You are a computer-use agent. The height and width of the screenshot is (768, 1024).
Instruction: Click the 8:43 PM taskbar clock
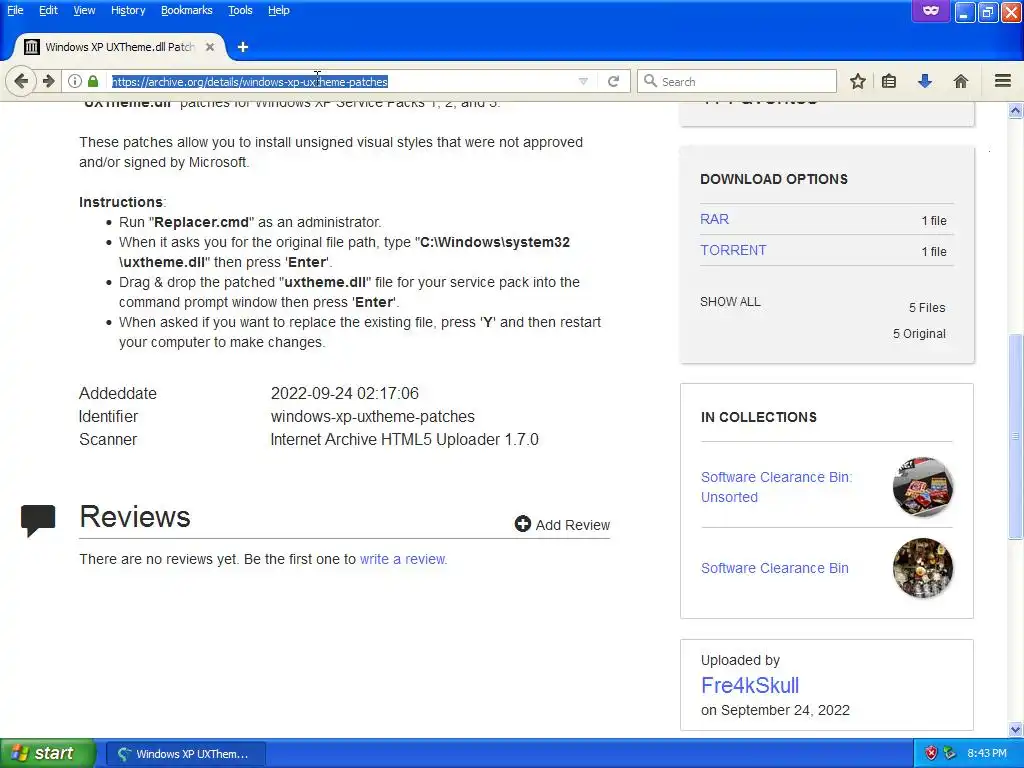pyautogui.click(x=986, y=753)
